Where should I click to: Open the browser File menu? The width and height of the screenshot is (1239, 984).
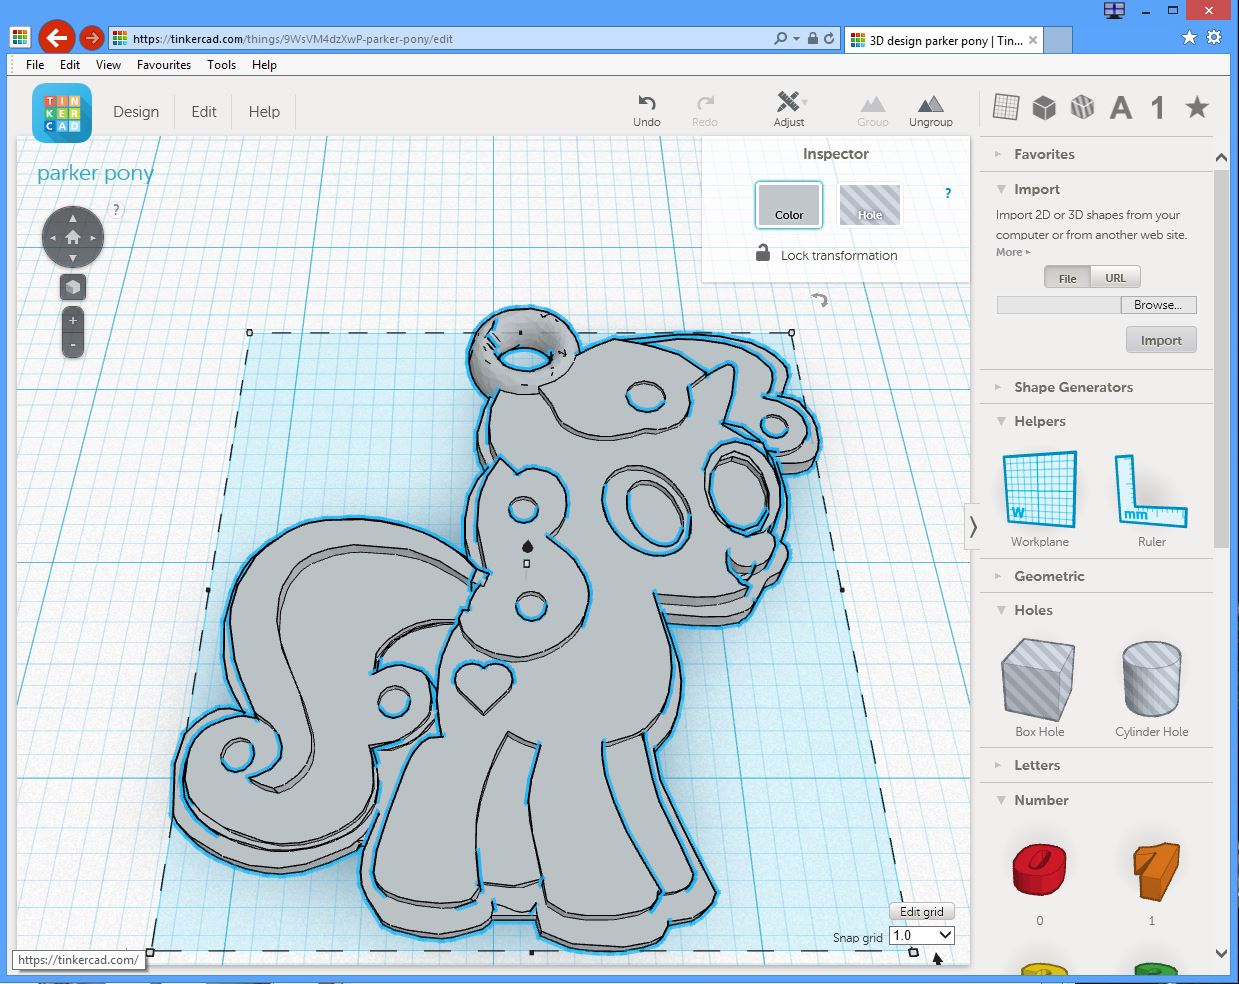coord(35,65)
